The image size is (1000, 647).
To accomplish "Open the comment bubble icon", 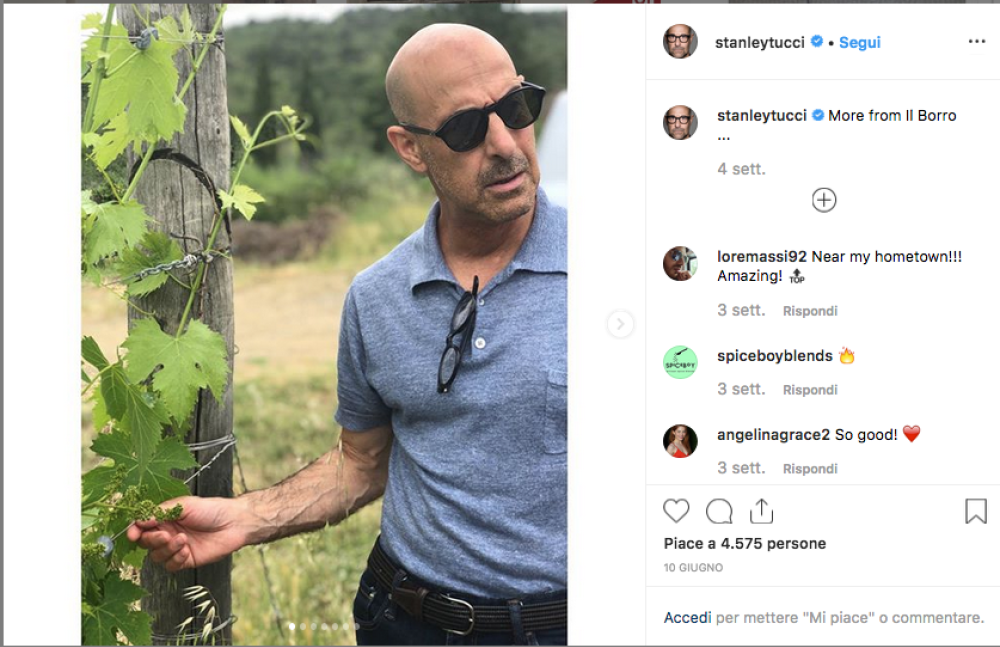I will coord(719,511).
